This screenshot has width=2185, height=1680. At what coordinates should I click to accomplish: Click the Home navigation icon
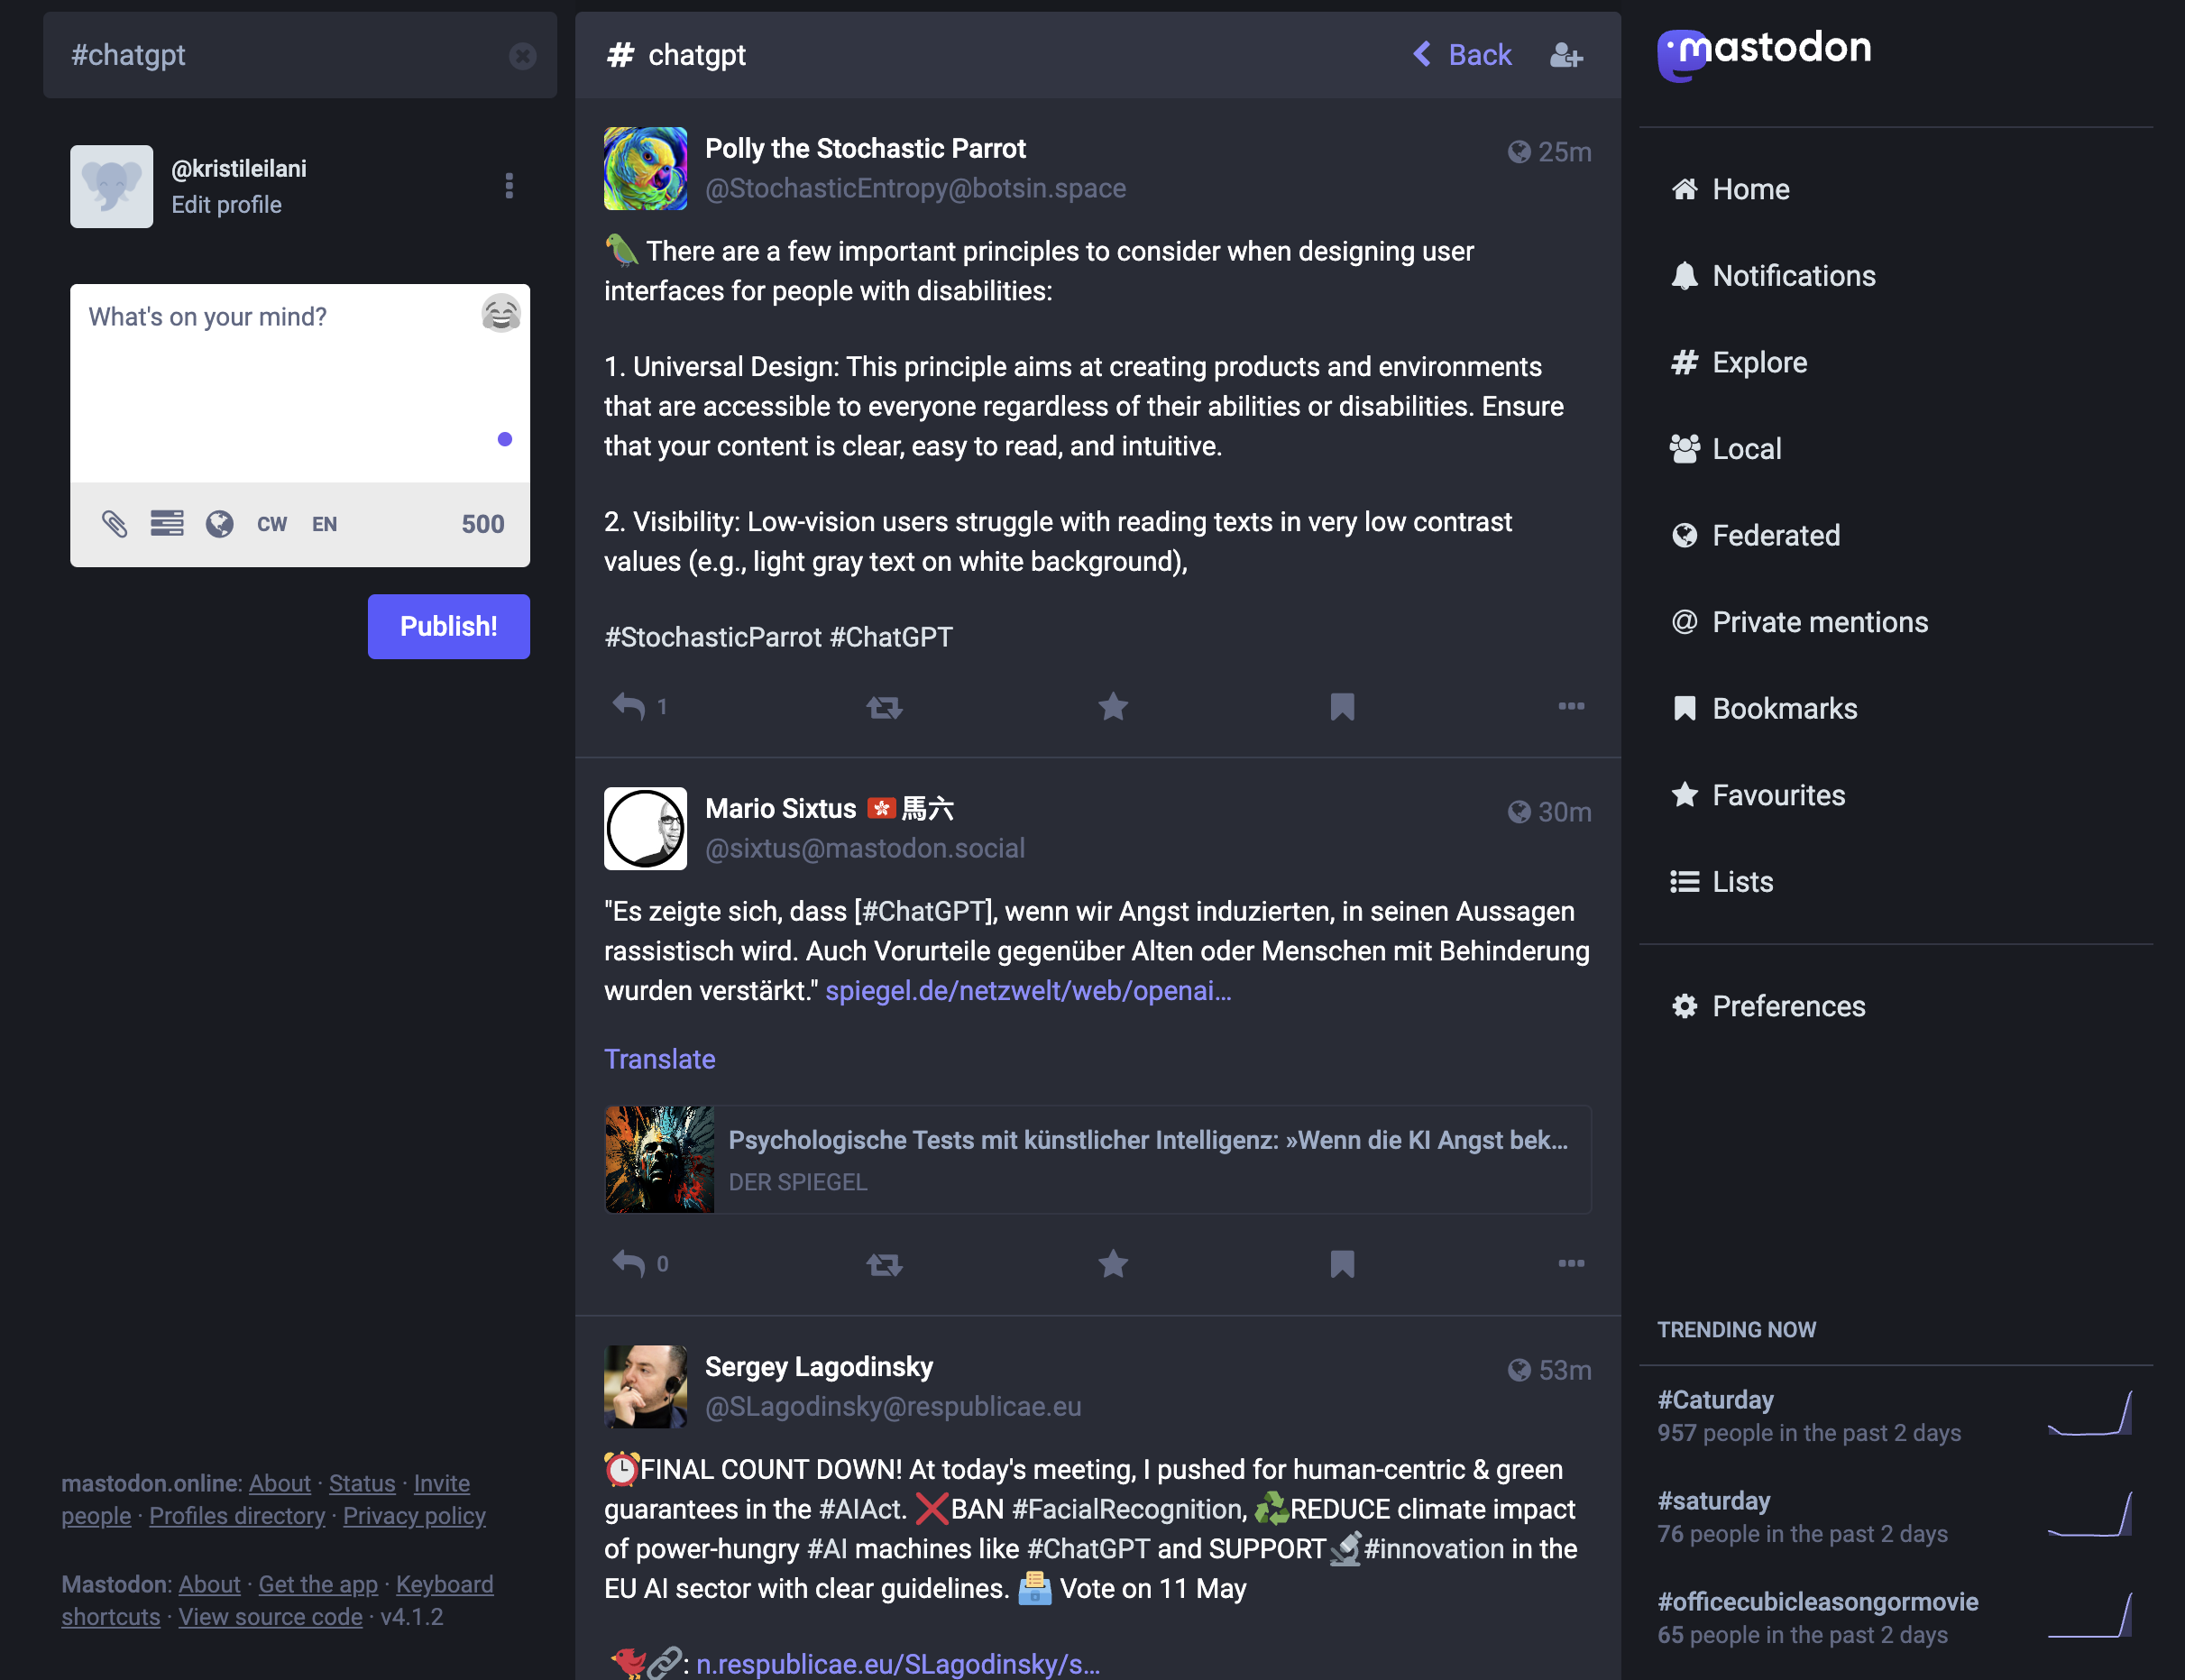tap(1685, 188)
